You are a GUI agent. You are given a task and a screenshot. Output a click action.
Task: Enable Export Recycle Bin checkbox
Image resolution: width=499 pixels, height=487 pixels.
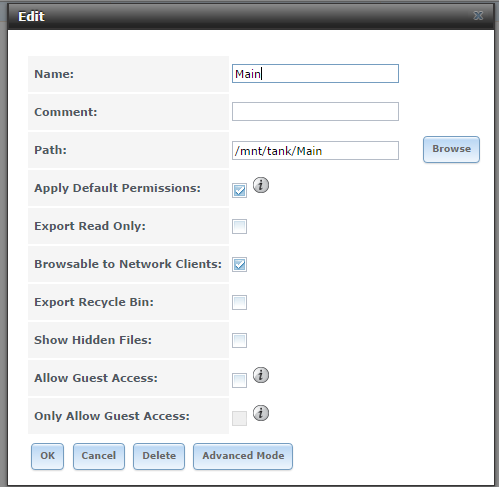point(239,302)
